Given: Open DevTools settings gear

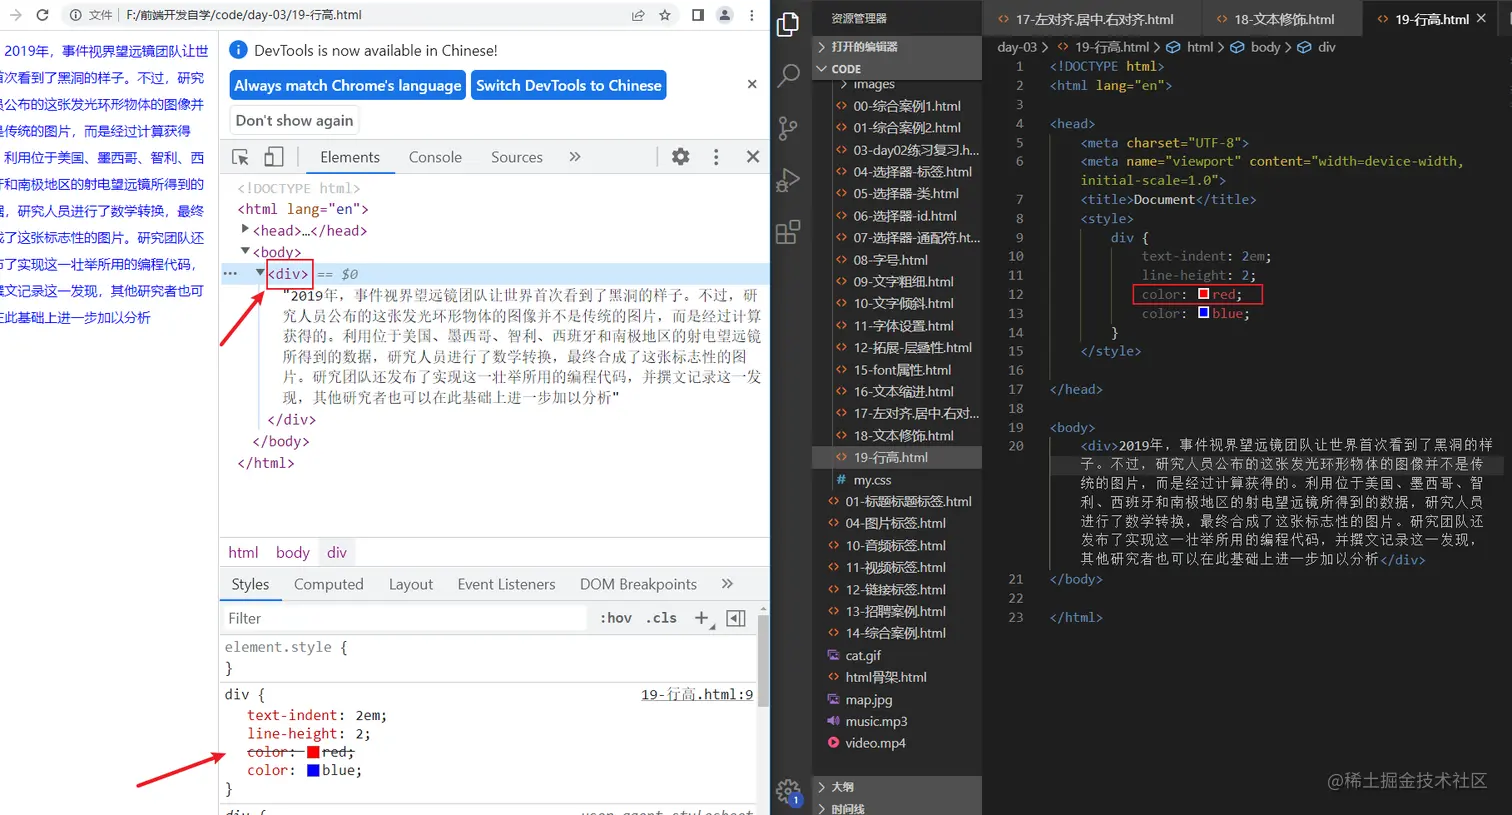Looking at the screenshot, I should pos(680,156).
